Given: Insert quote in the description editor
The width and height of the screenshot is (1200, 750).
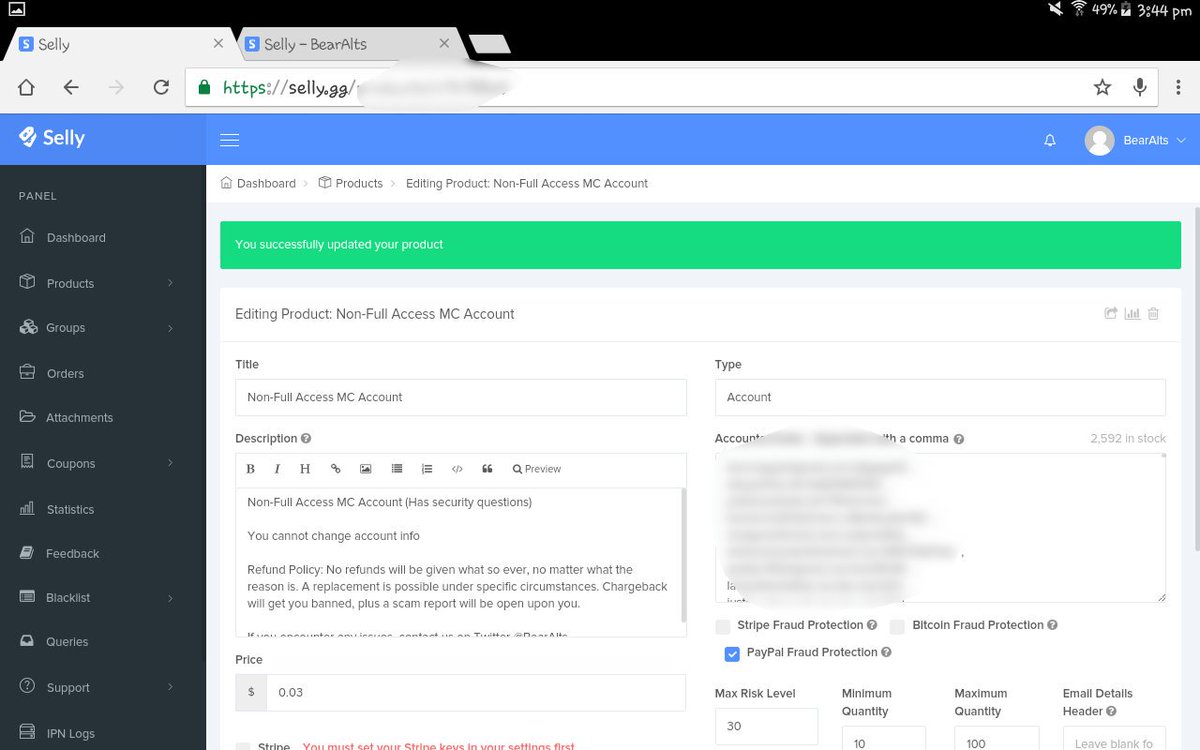Looking at the screenshot, I should point(488,469).
